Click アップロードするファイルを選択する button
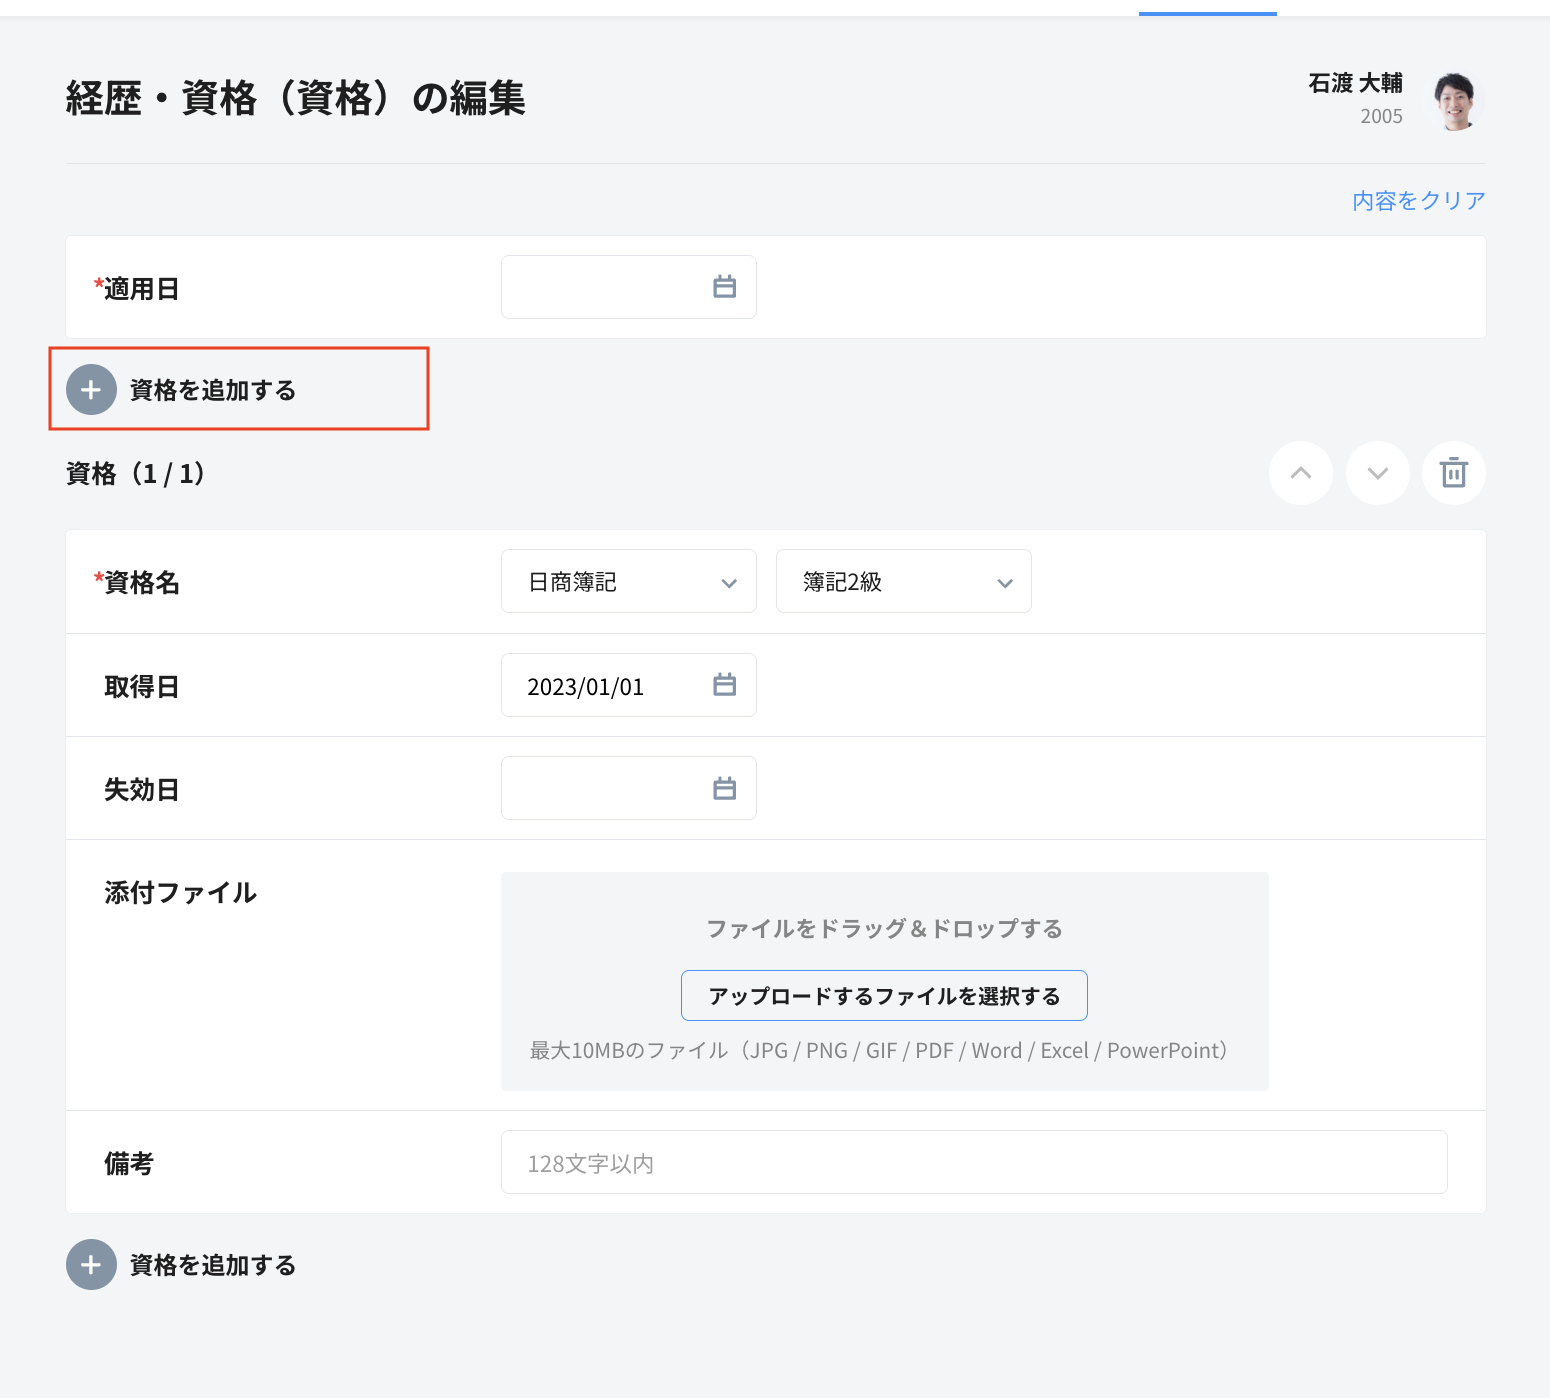Image resolution: width=1550 pixels, height=1398 pixels. [884, 996]
